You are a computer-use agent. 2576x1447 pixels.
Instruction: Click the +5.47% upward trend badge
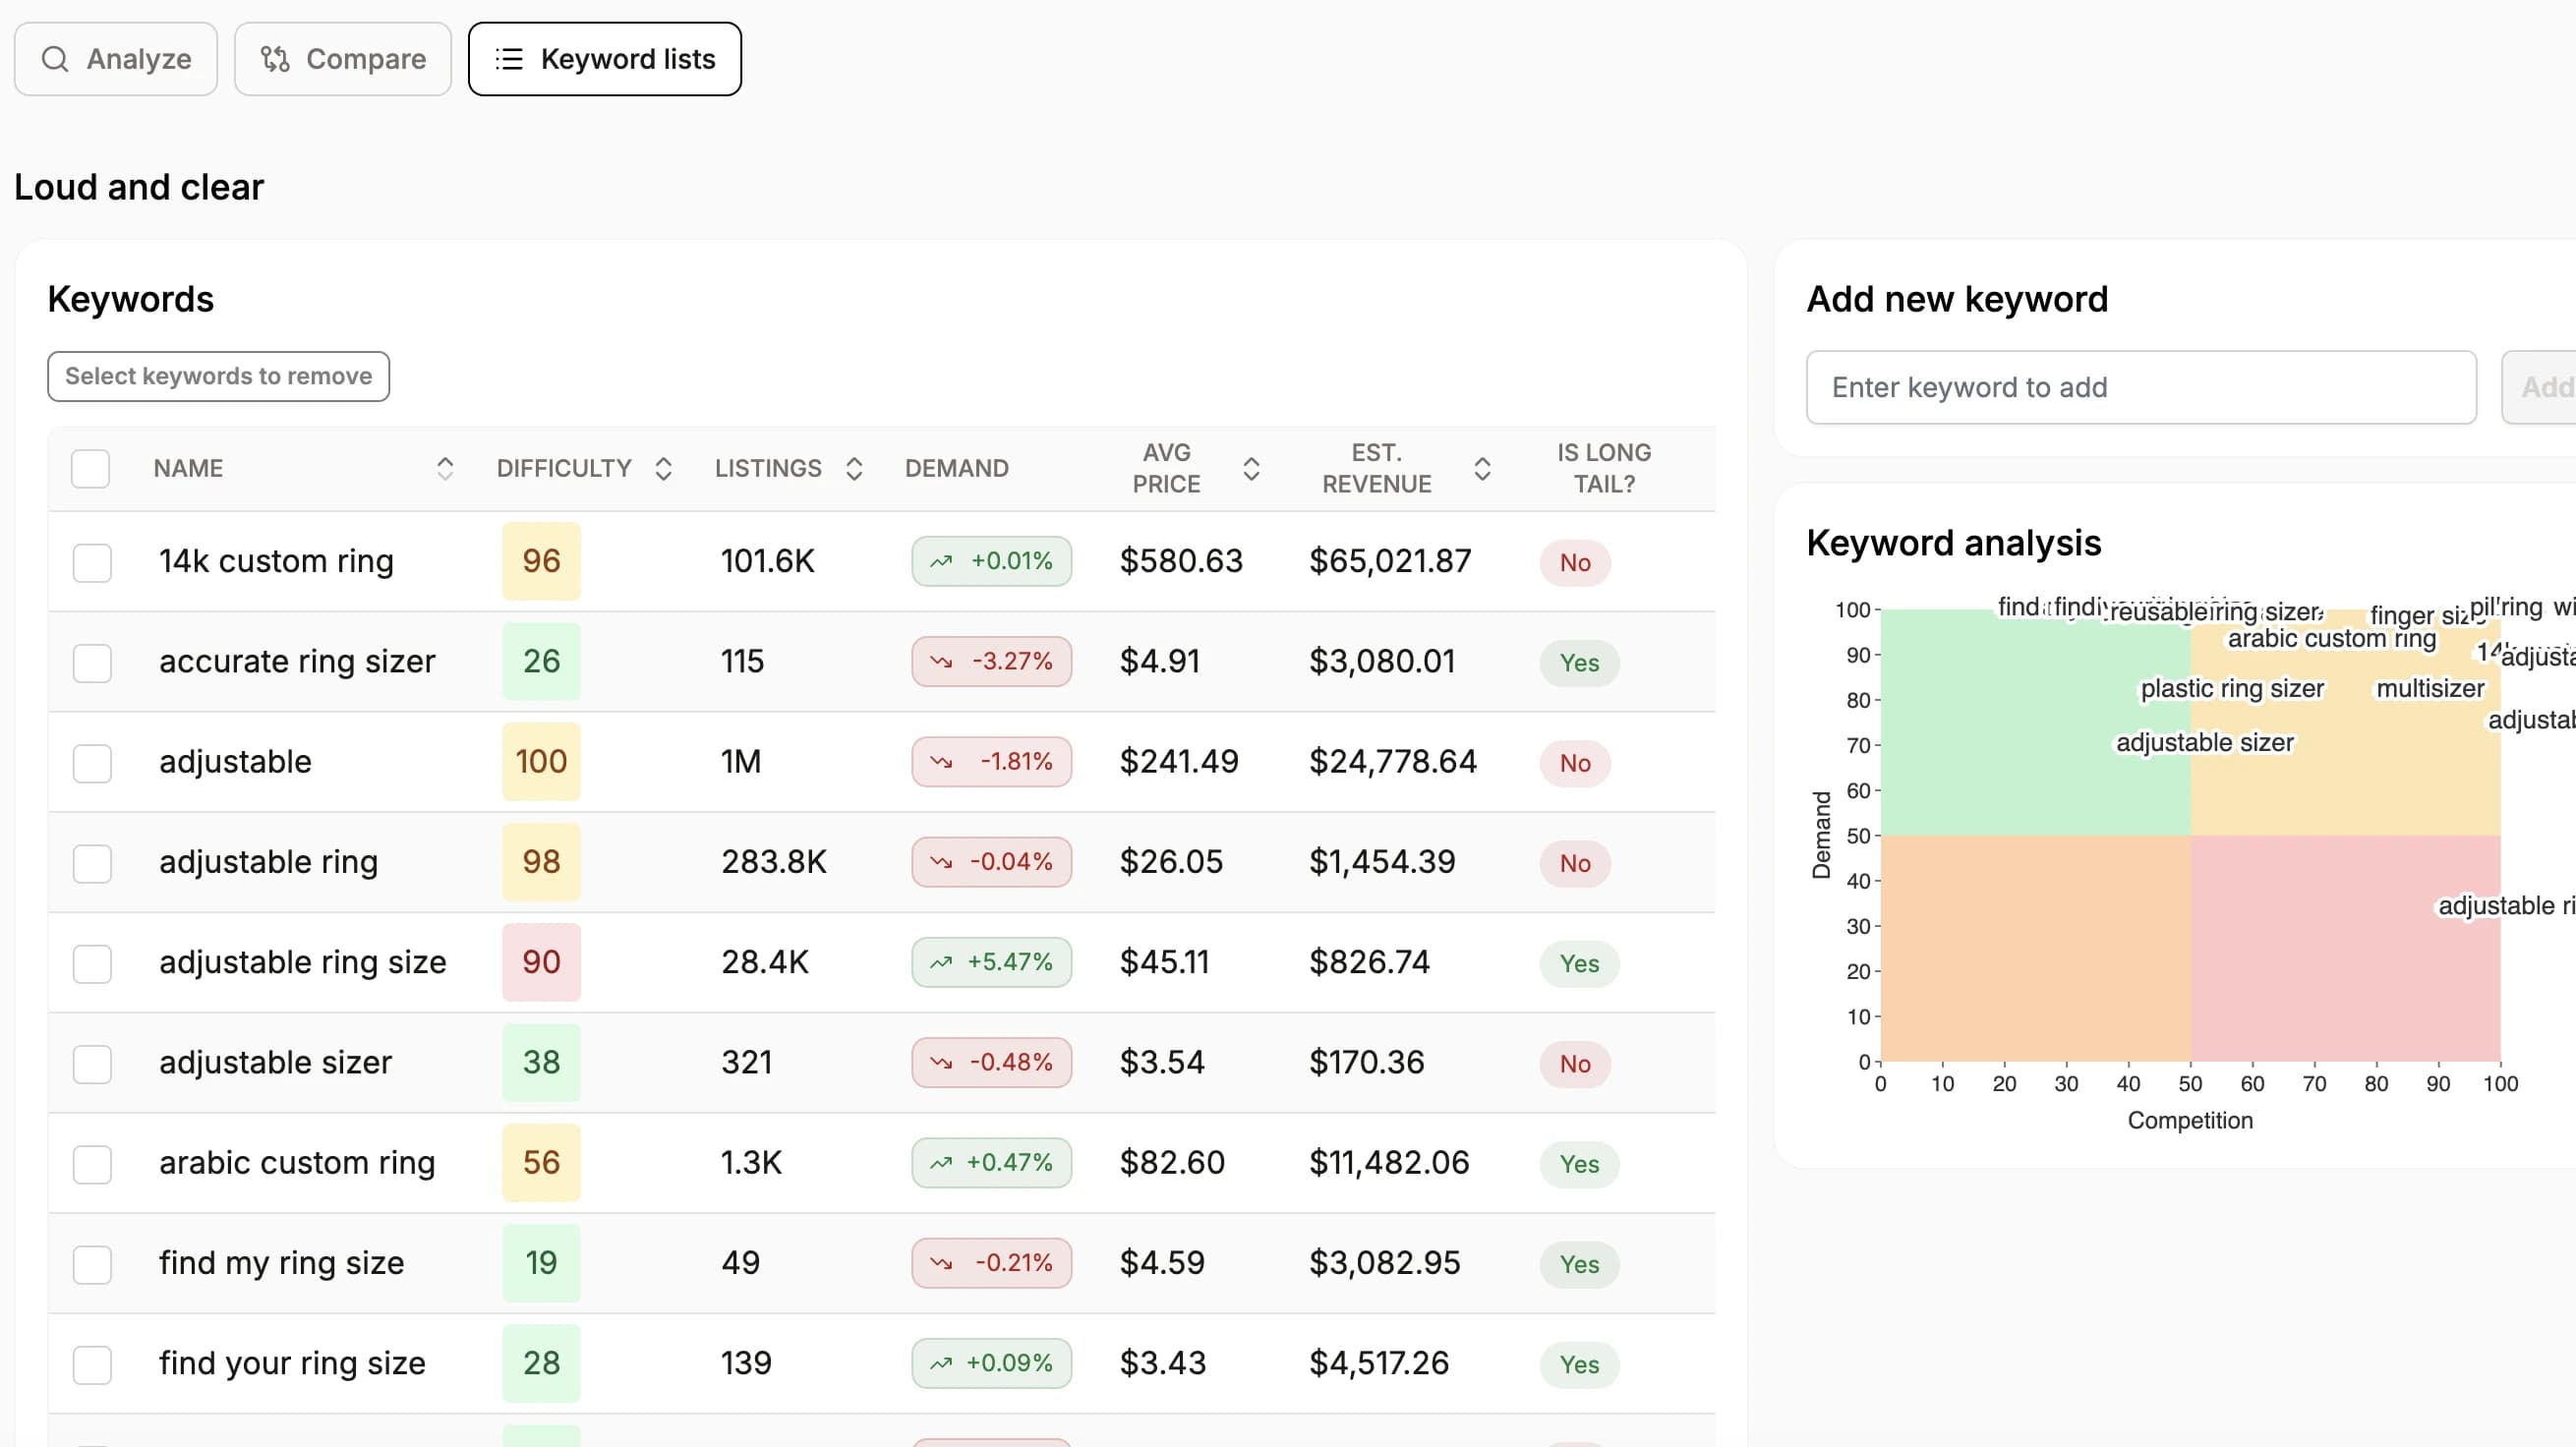tap(991, 962)
